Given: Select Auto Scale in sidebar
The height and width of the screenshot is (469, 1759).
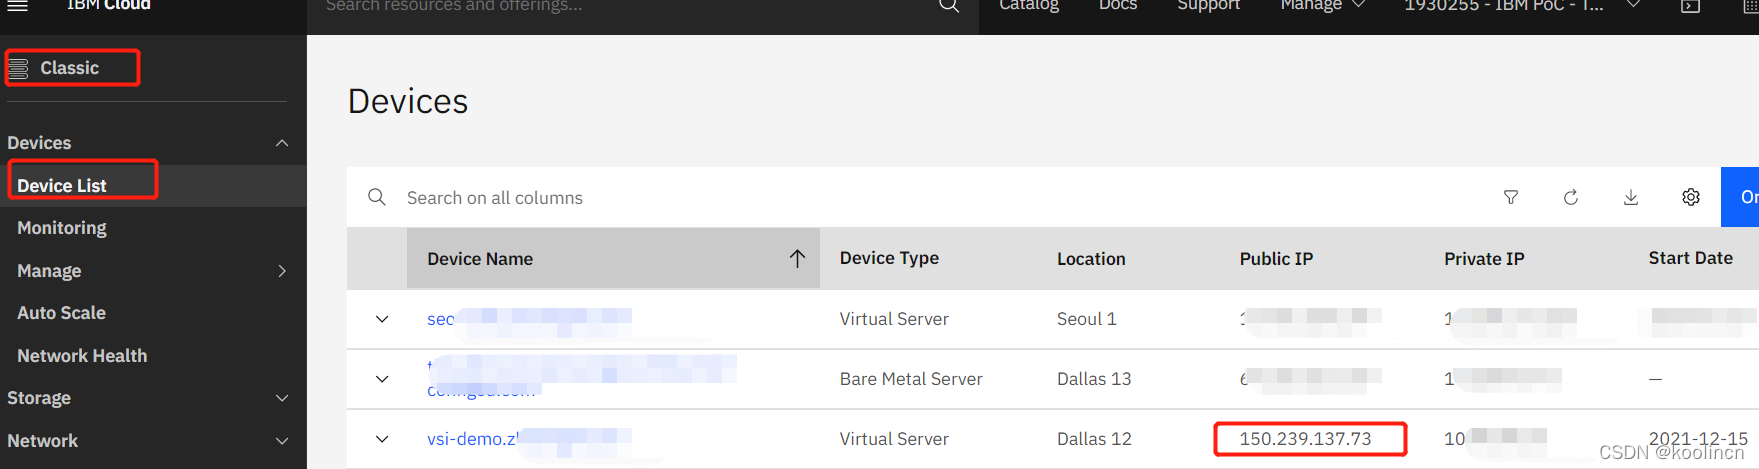Looking at the screenshot, I should 61,313.
